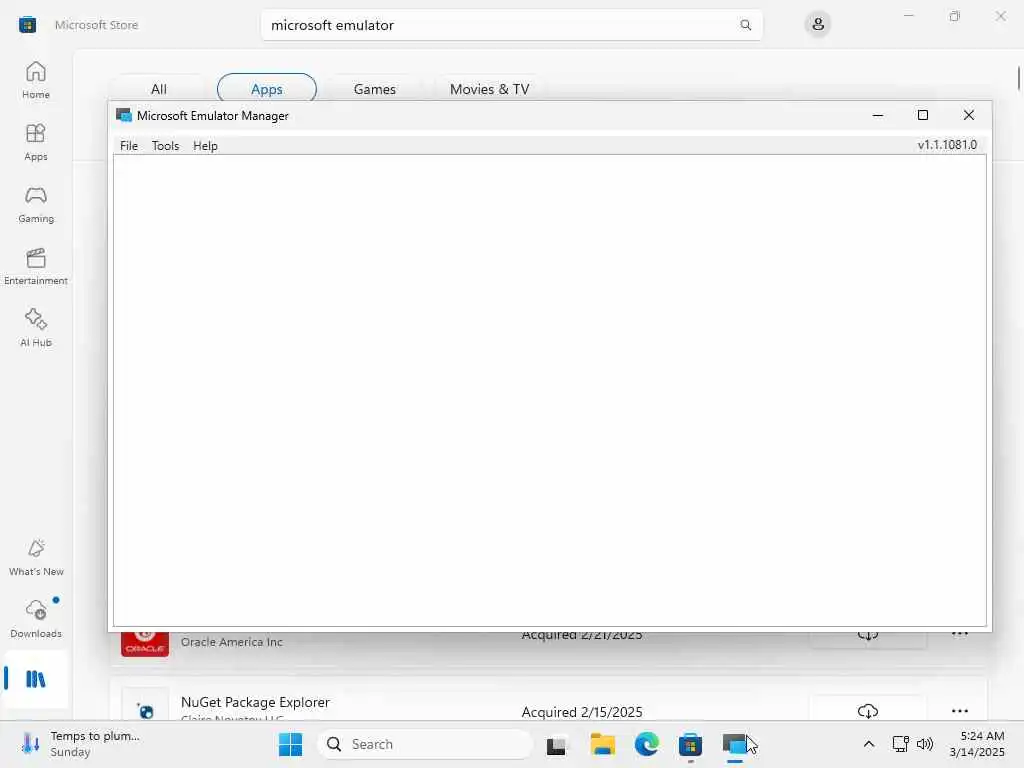Click the network icon in system tray
The image size is (1024, 768).
tap(901, 744)
